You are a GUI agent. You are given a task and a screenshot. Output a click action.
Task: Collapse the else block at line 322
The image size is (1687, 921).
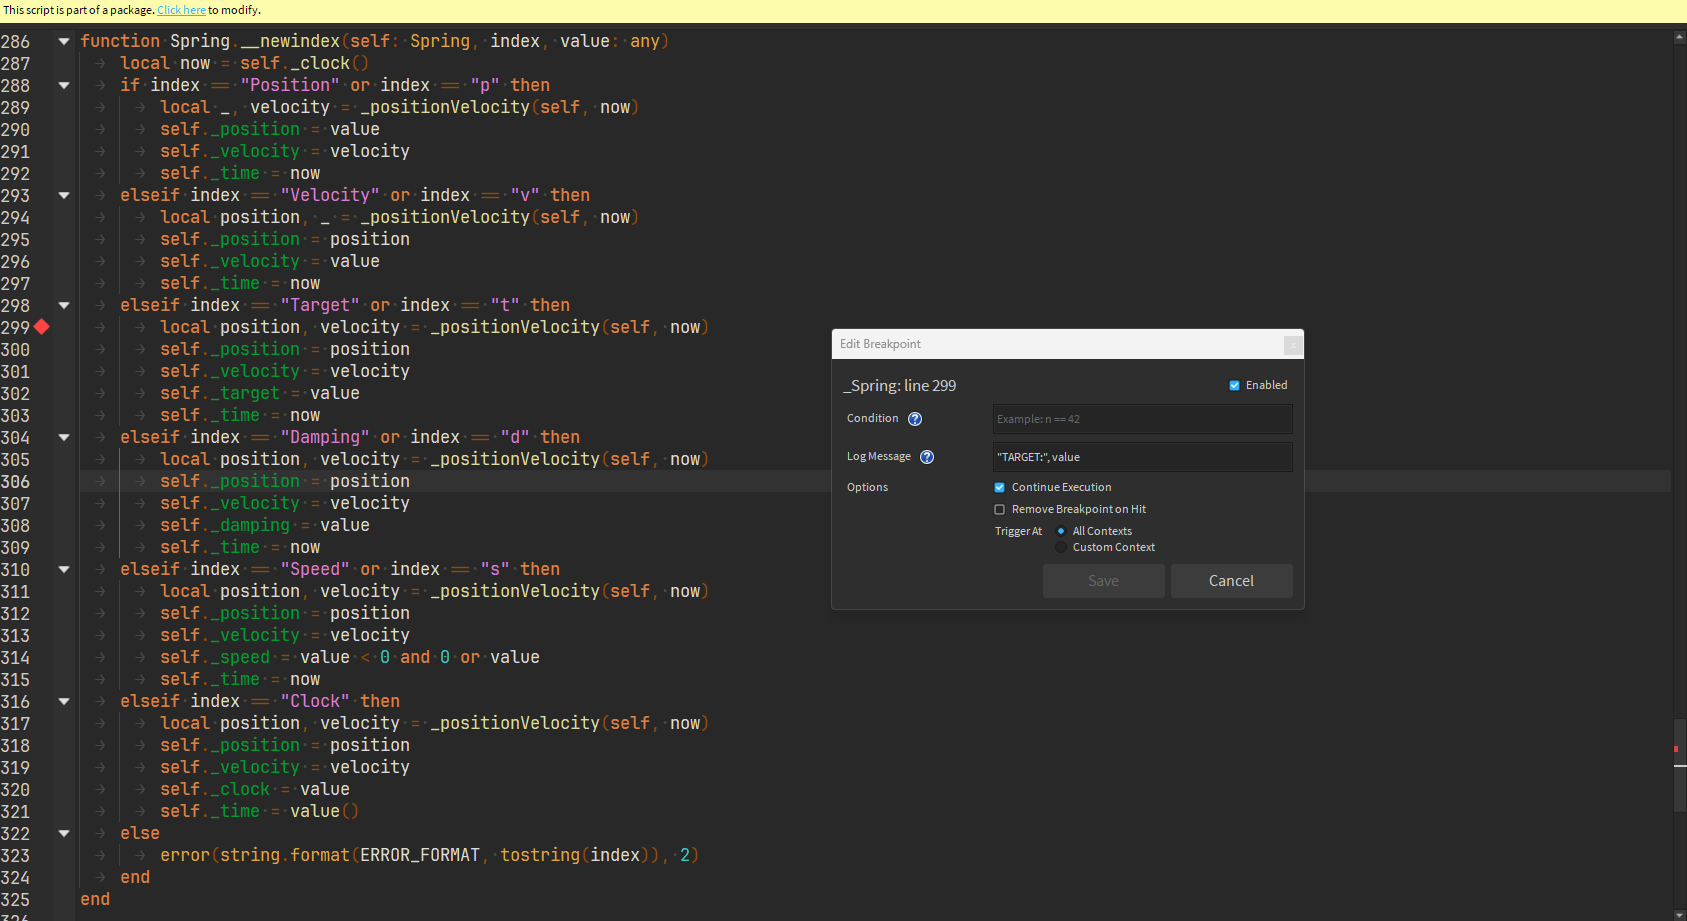tap(64, 834)
